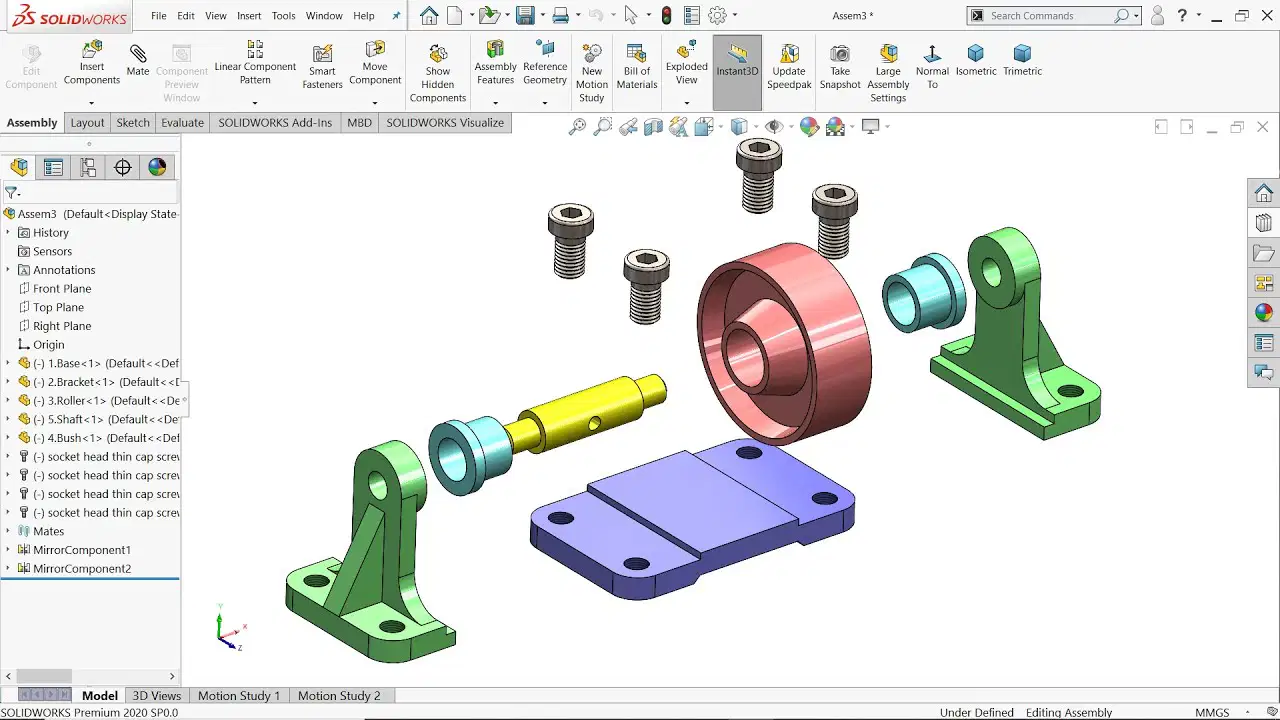This screenshot has height=720, width=1280.
Task: Open the Assembly Features dropdown arrow
Action: tap(495, 103)
